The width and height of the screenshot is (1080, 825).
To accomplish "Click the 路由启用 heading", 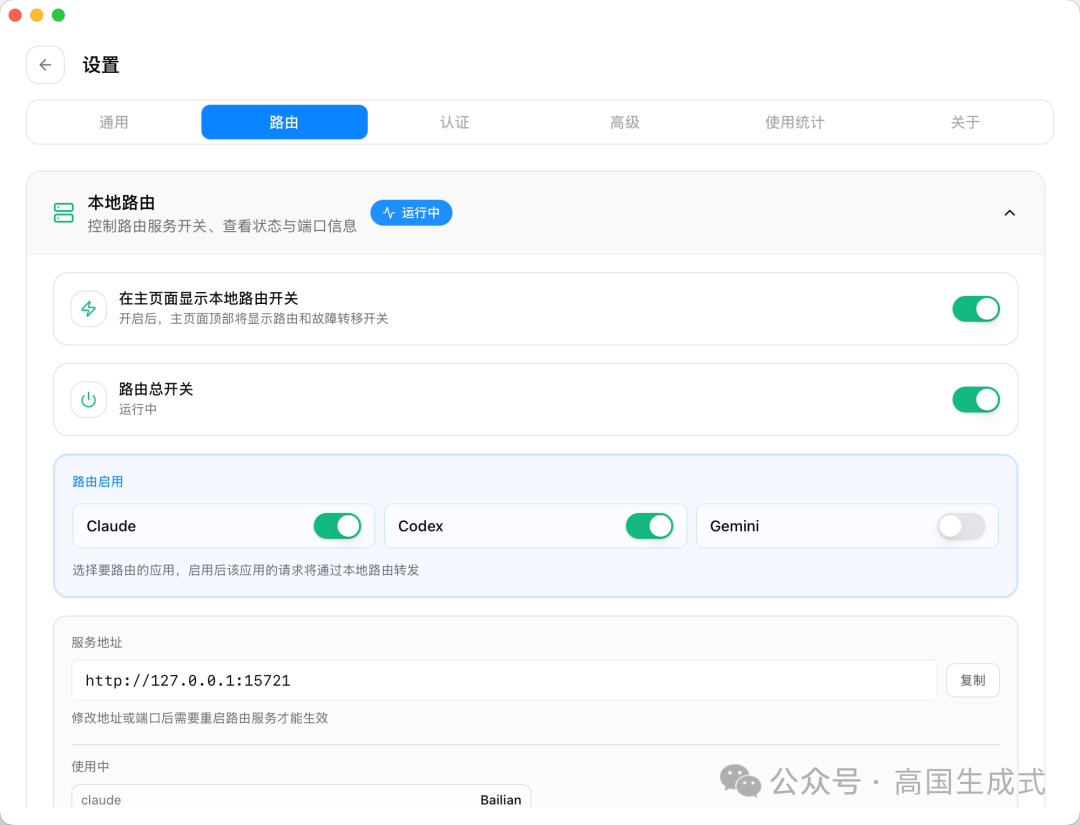I will pyautogui.click(x=98, y=481).
